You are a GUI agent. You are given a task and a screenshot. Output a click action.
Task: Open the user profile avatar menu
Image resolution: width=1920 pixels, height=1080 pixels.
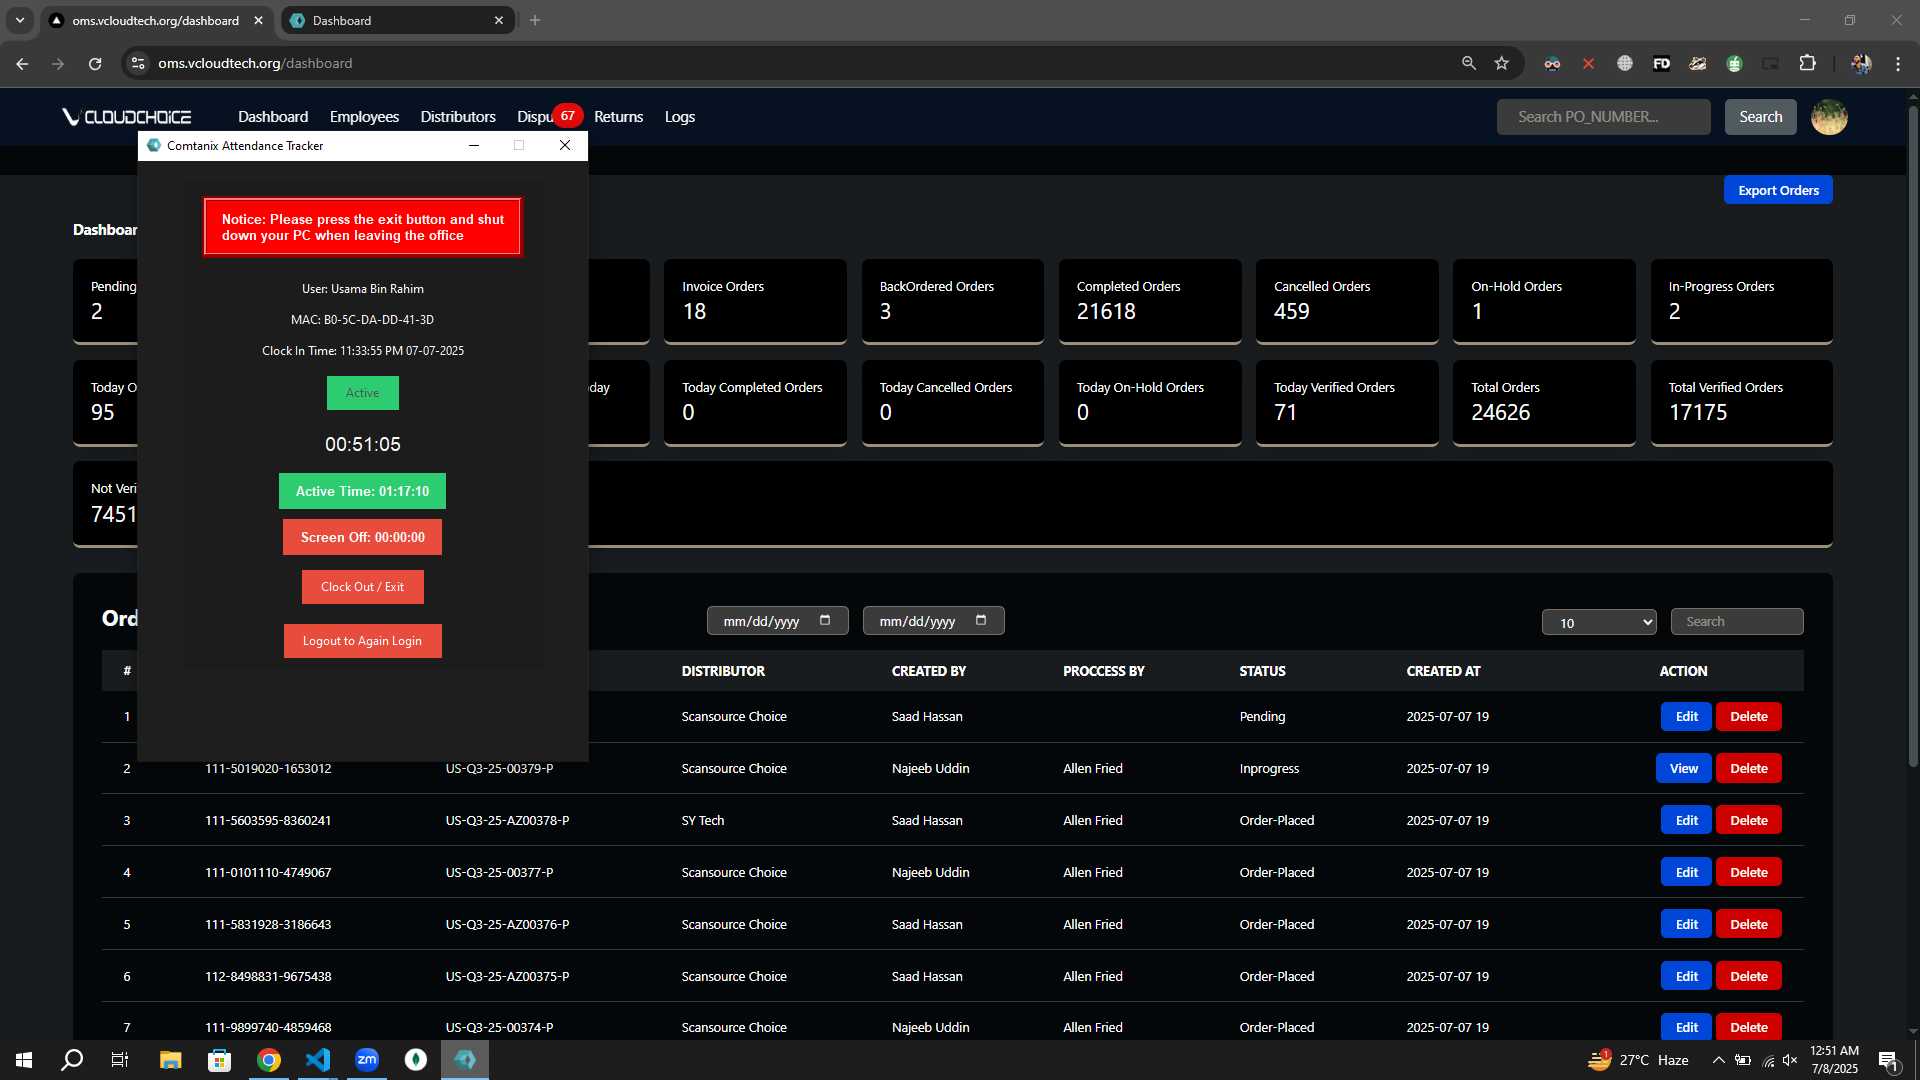[x=1829, y=117]
